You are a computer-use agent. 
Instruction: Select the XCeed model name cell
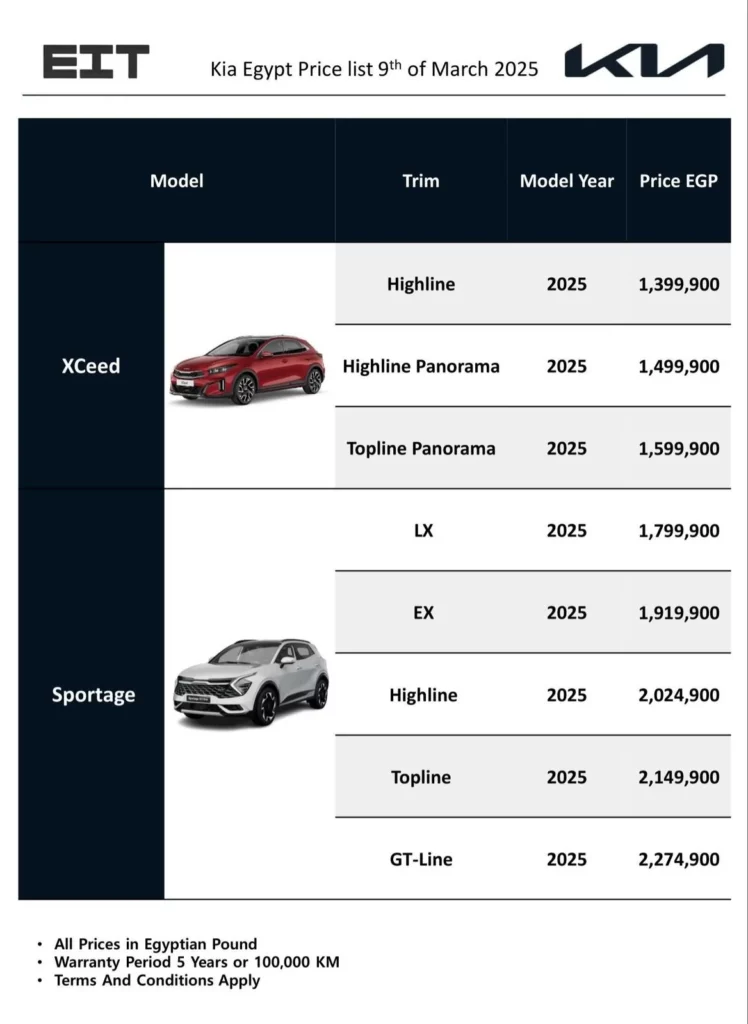coord(91,366)
